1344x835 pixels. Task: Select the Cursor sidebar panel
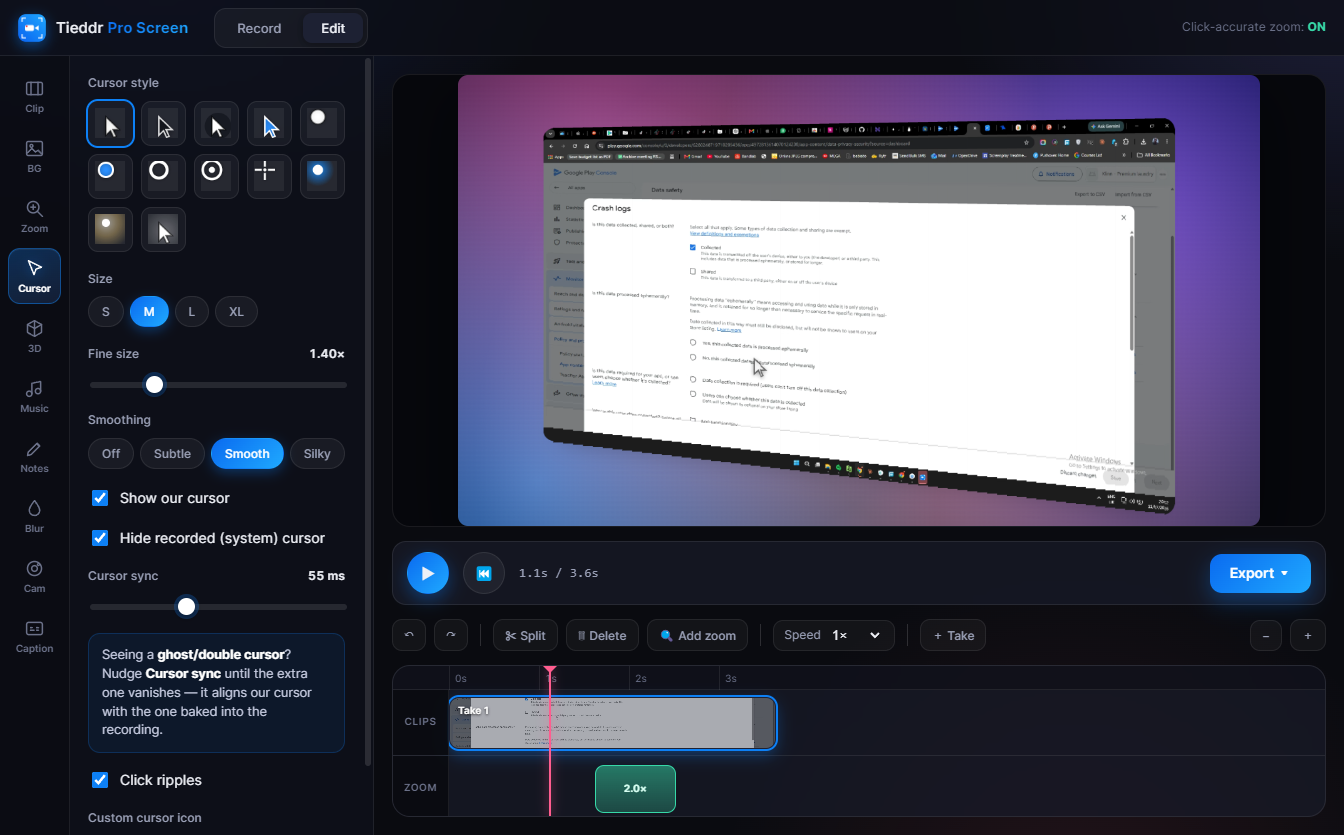(34, 276)
